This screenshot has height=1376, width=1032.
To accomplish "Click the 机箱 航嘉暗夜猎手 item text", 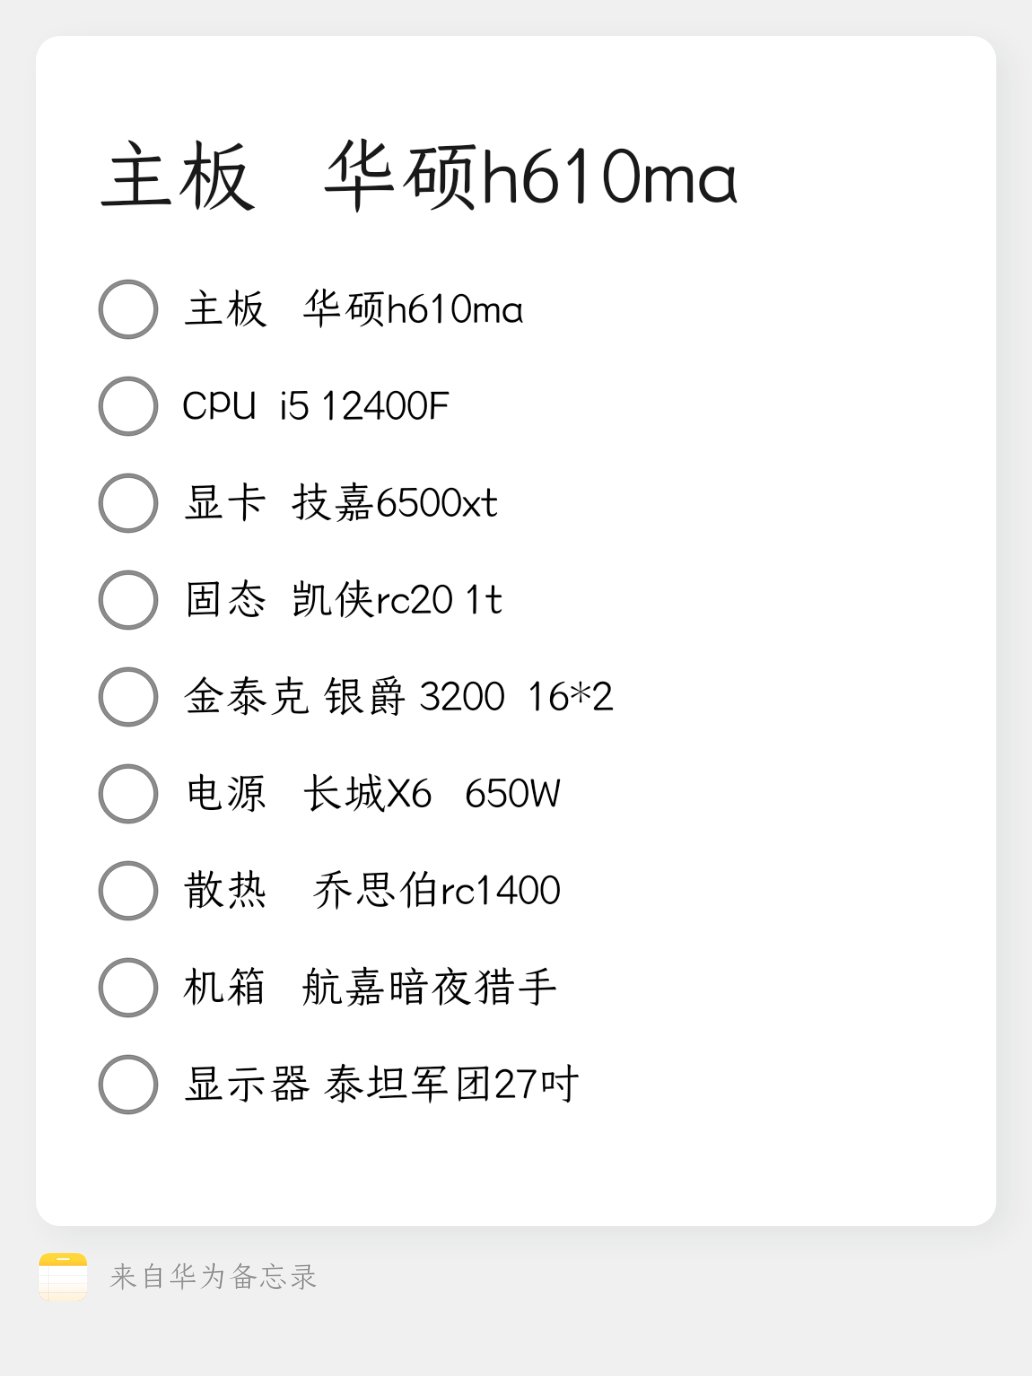I will click(370, 988).
